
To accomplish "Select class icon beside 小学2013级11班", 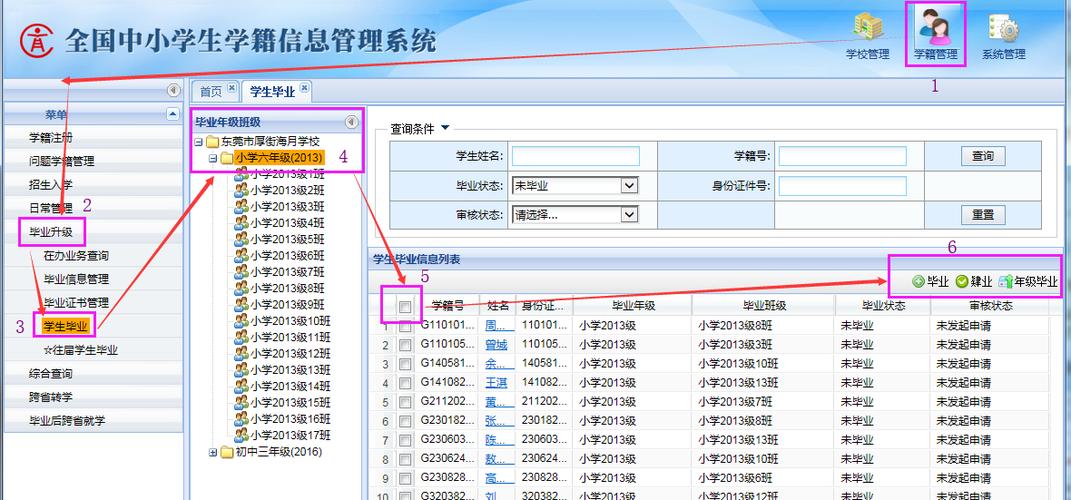I will tap(241, 337).
